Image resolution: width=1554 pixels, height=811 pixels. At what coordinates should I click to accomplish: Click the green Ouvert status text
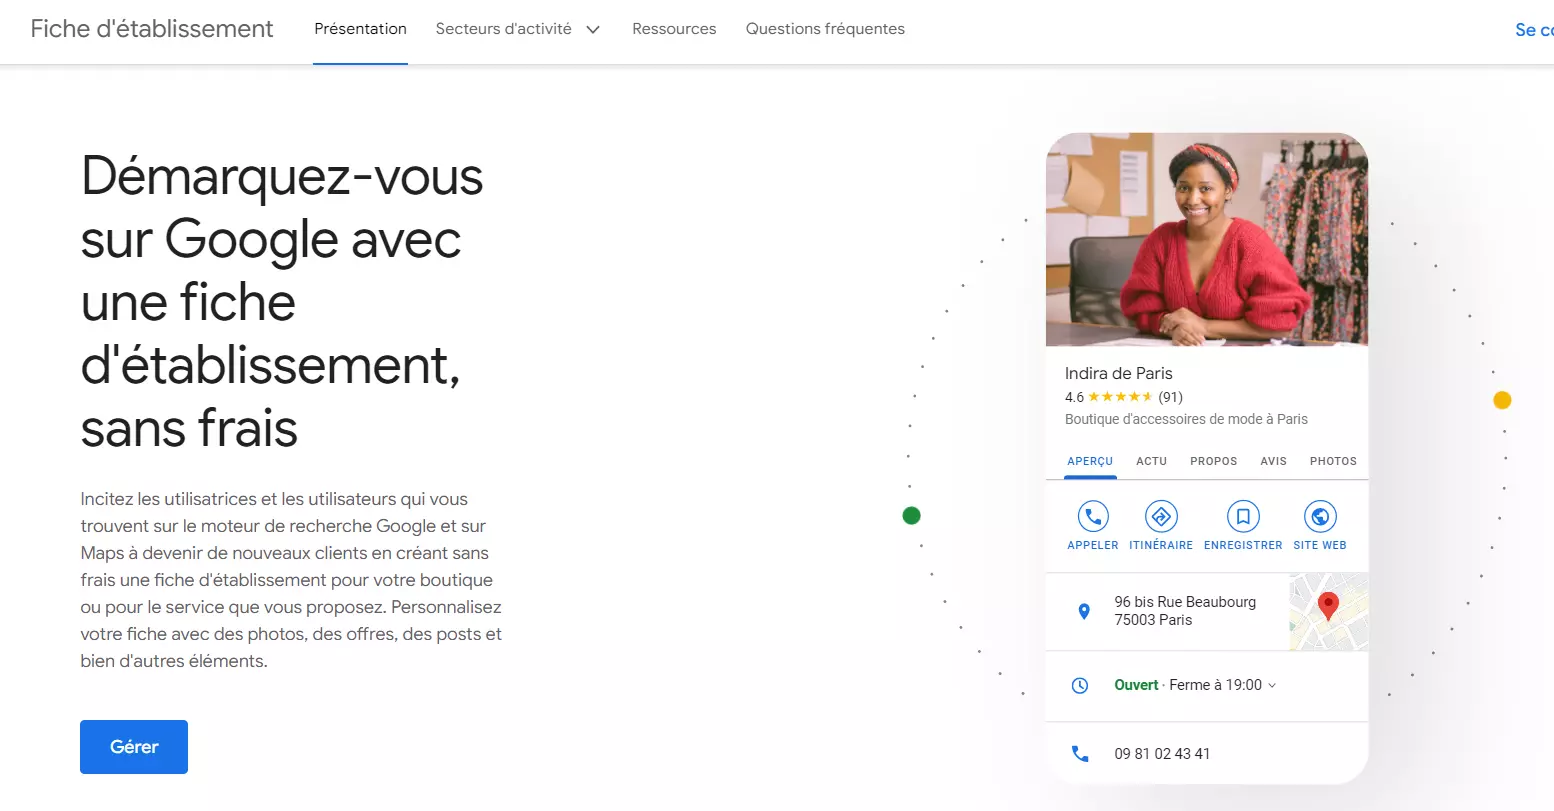1136,685
